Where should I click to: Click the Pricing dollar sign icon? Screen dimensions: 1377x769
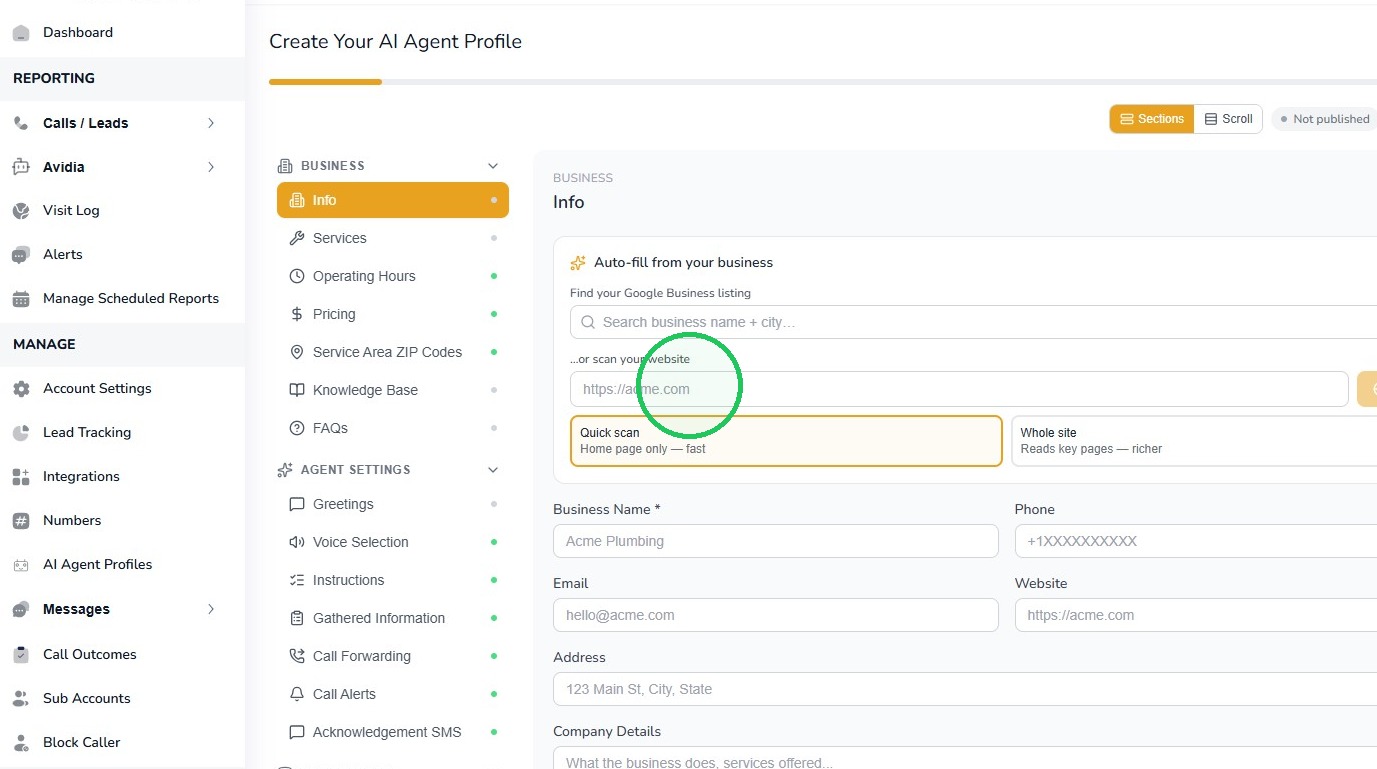coord(296,314)
